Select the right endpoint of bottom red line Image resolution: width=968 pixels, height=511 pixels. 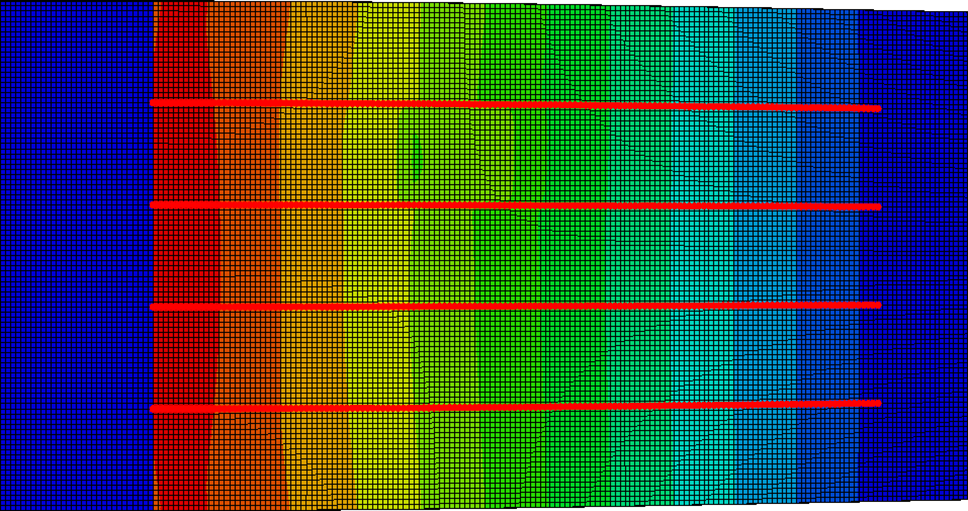tap(877, 403)
